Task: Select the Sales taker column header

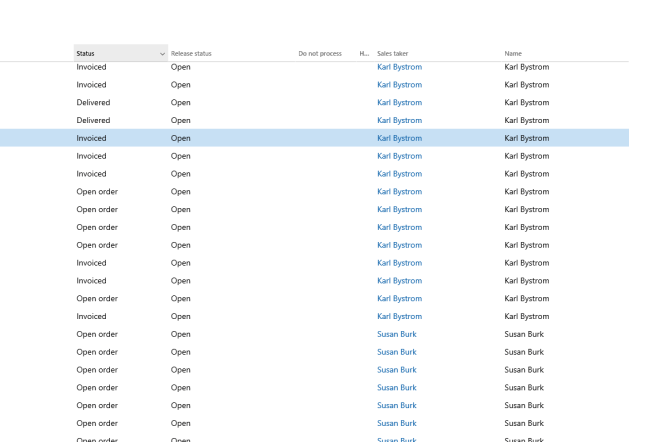Action: [x=392, y=53]
